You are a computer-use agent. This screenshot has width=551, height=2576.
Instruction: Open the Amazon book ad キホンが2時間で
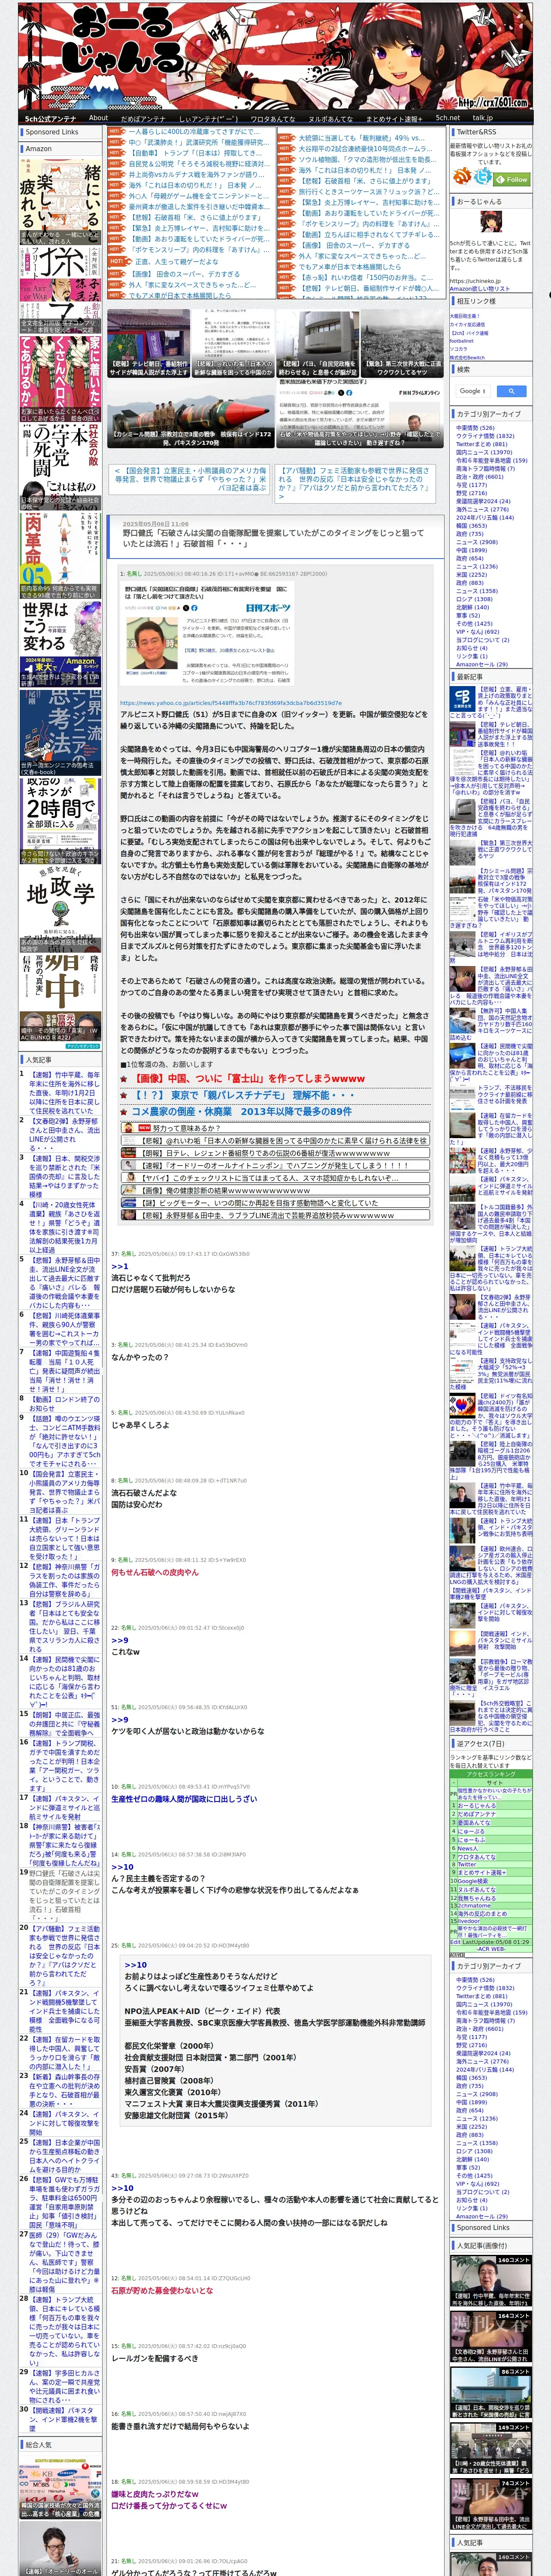[60, 820]
